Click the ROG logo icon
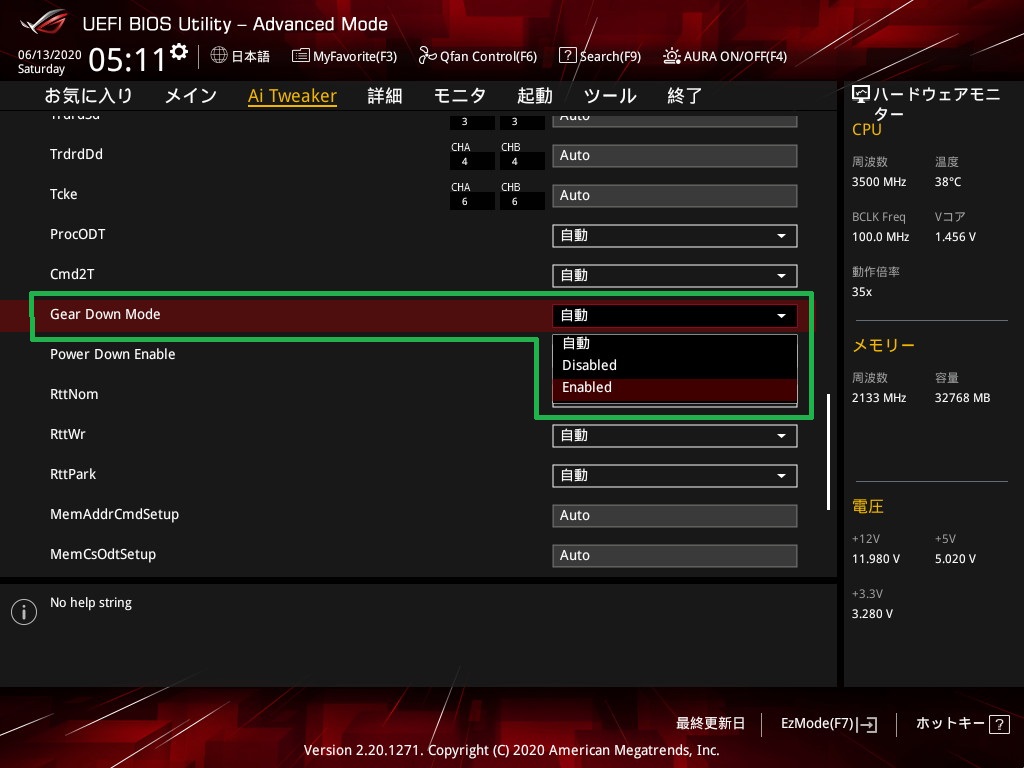1024x768 pixels. click(44, 22)
